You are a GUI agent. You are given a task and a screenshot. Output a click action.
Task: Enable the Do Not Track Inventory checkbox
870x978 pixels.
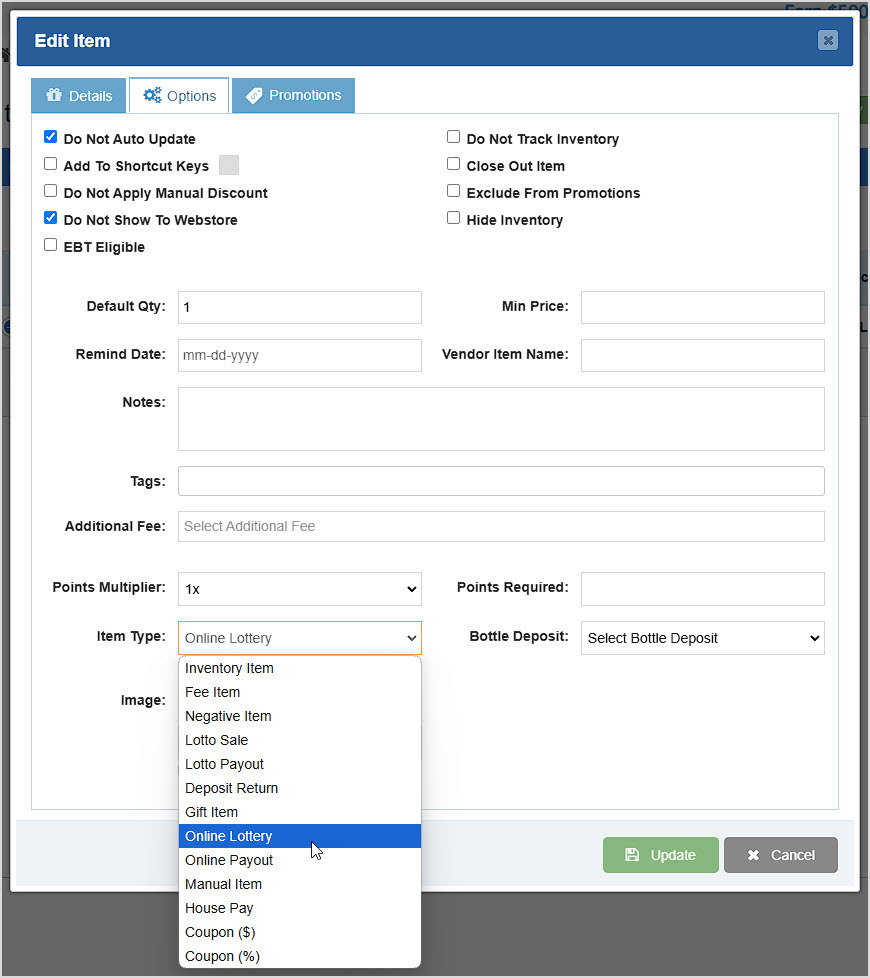click(453, 137)
